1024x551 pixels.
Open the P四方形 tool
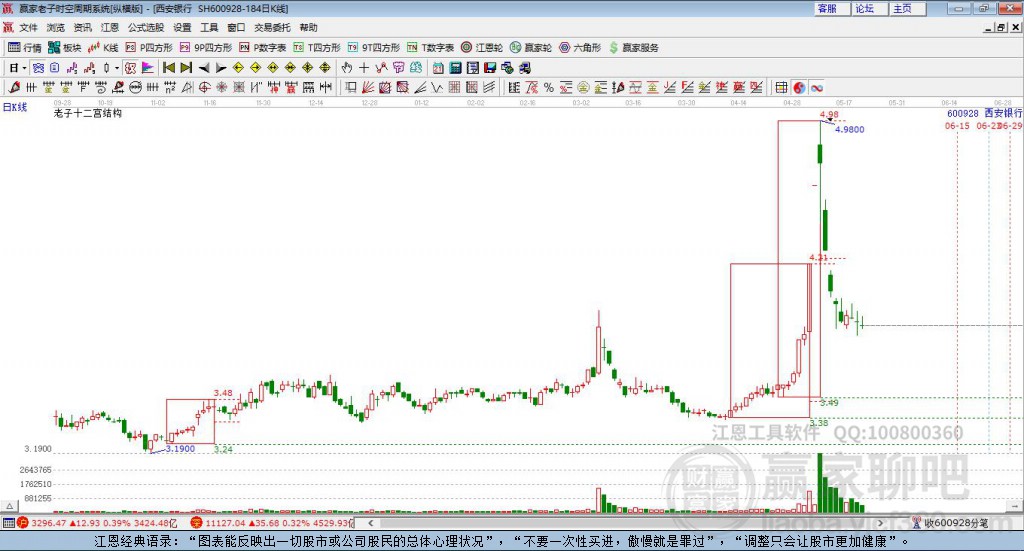point(149,48)
